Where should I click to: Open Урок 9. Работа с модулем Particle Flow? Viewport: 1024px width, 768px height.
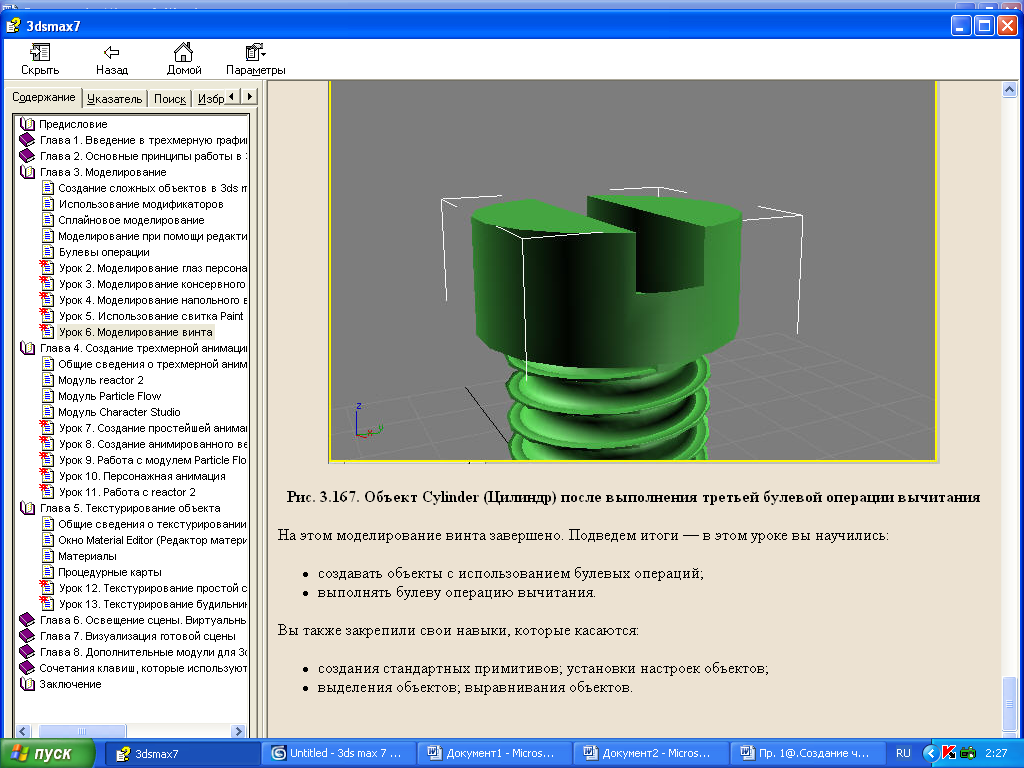152,460
